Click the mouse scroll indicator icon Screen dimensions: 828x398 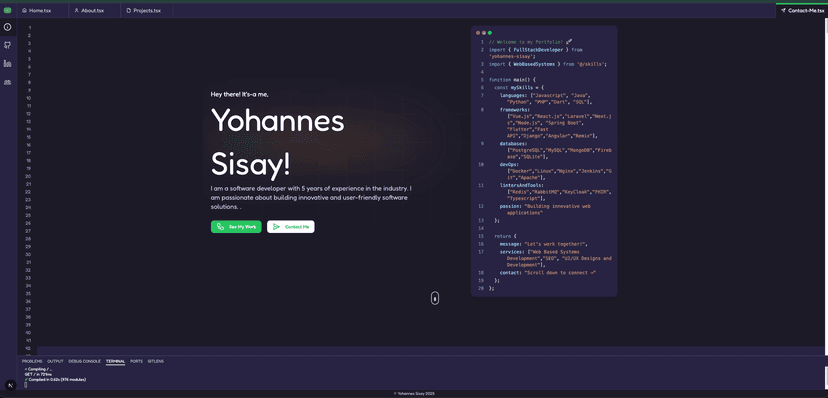point(435,298)
